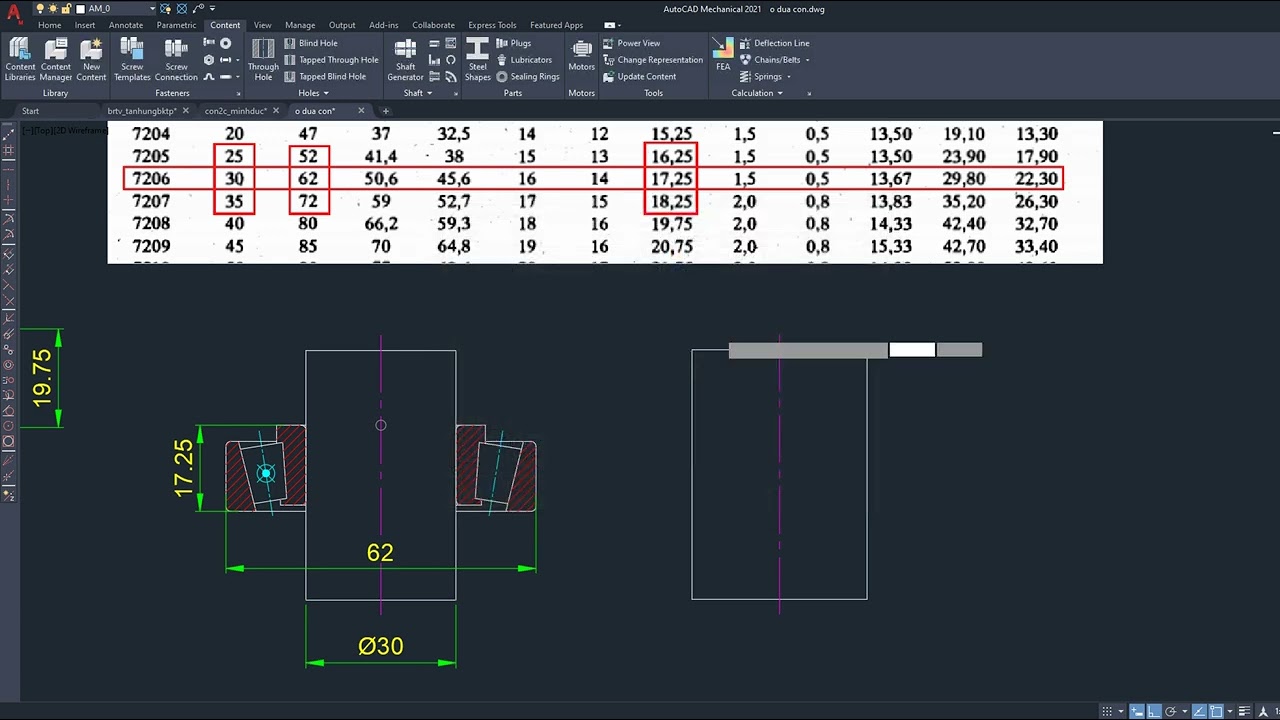Screen dimensions: 1280x720
Task: Switch to Parametric ribbon tab
Action: [x=176, y=25]
